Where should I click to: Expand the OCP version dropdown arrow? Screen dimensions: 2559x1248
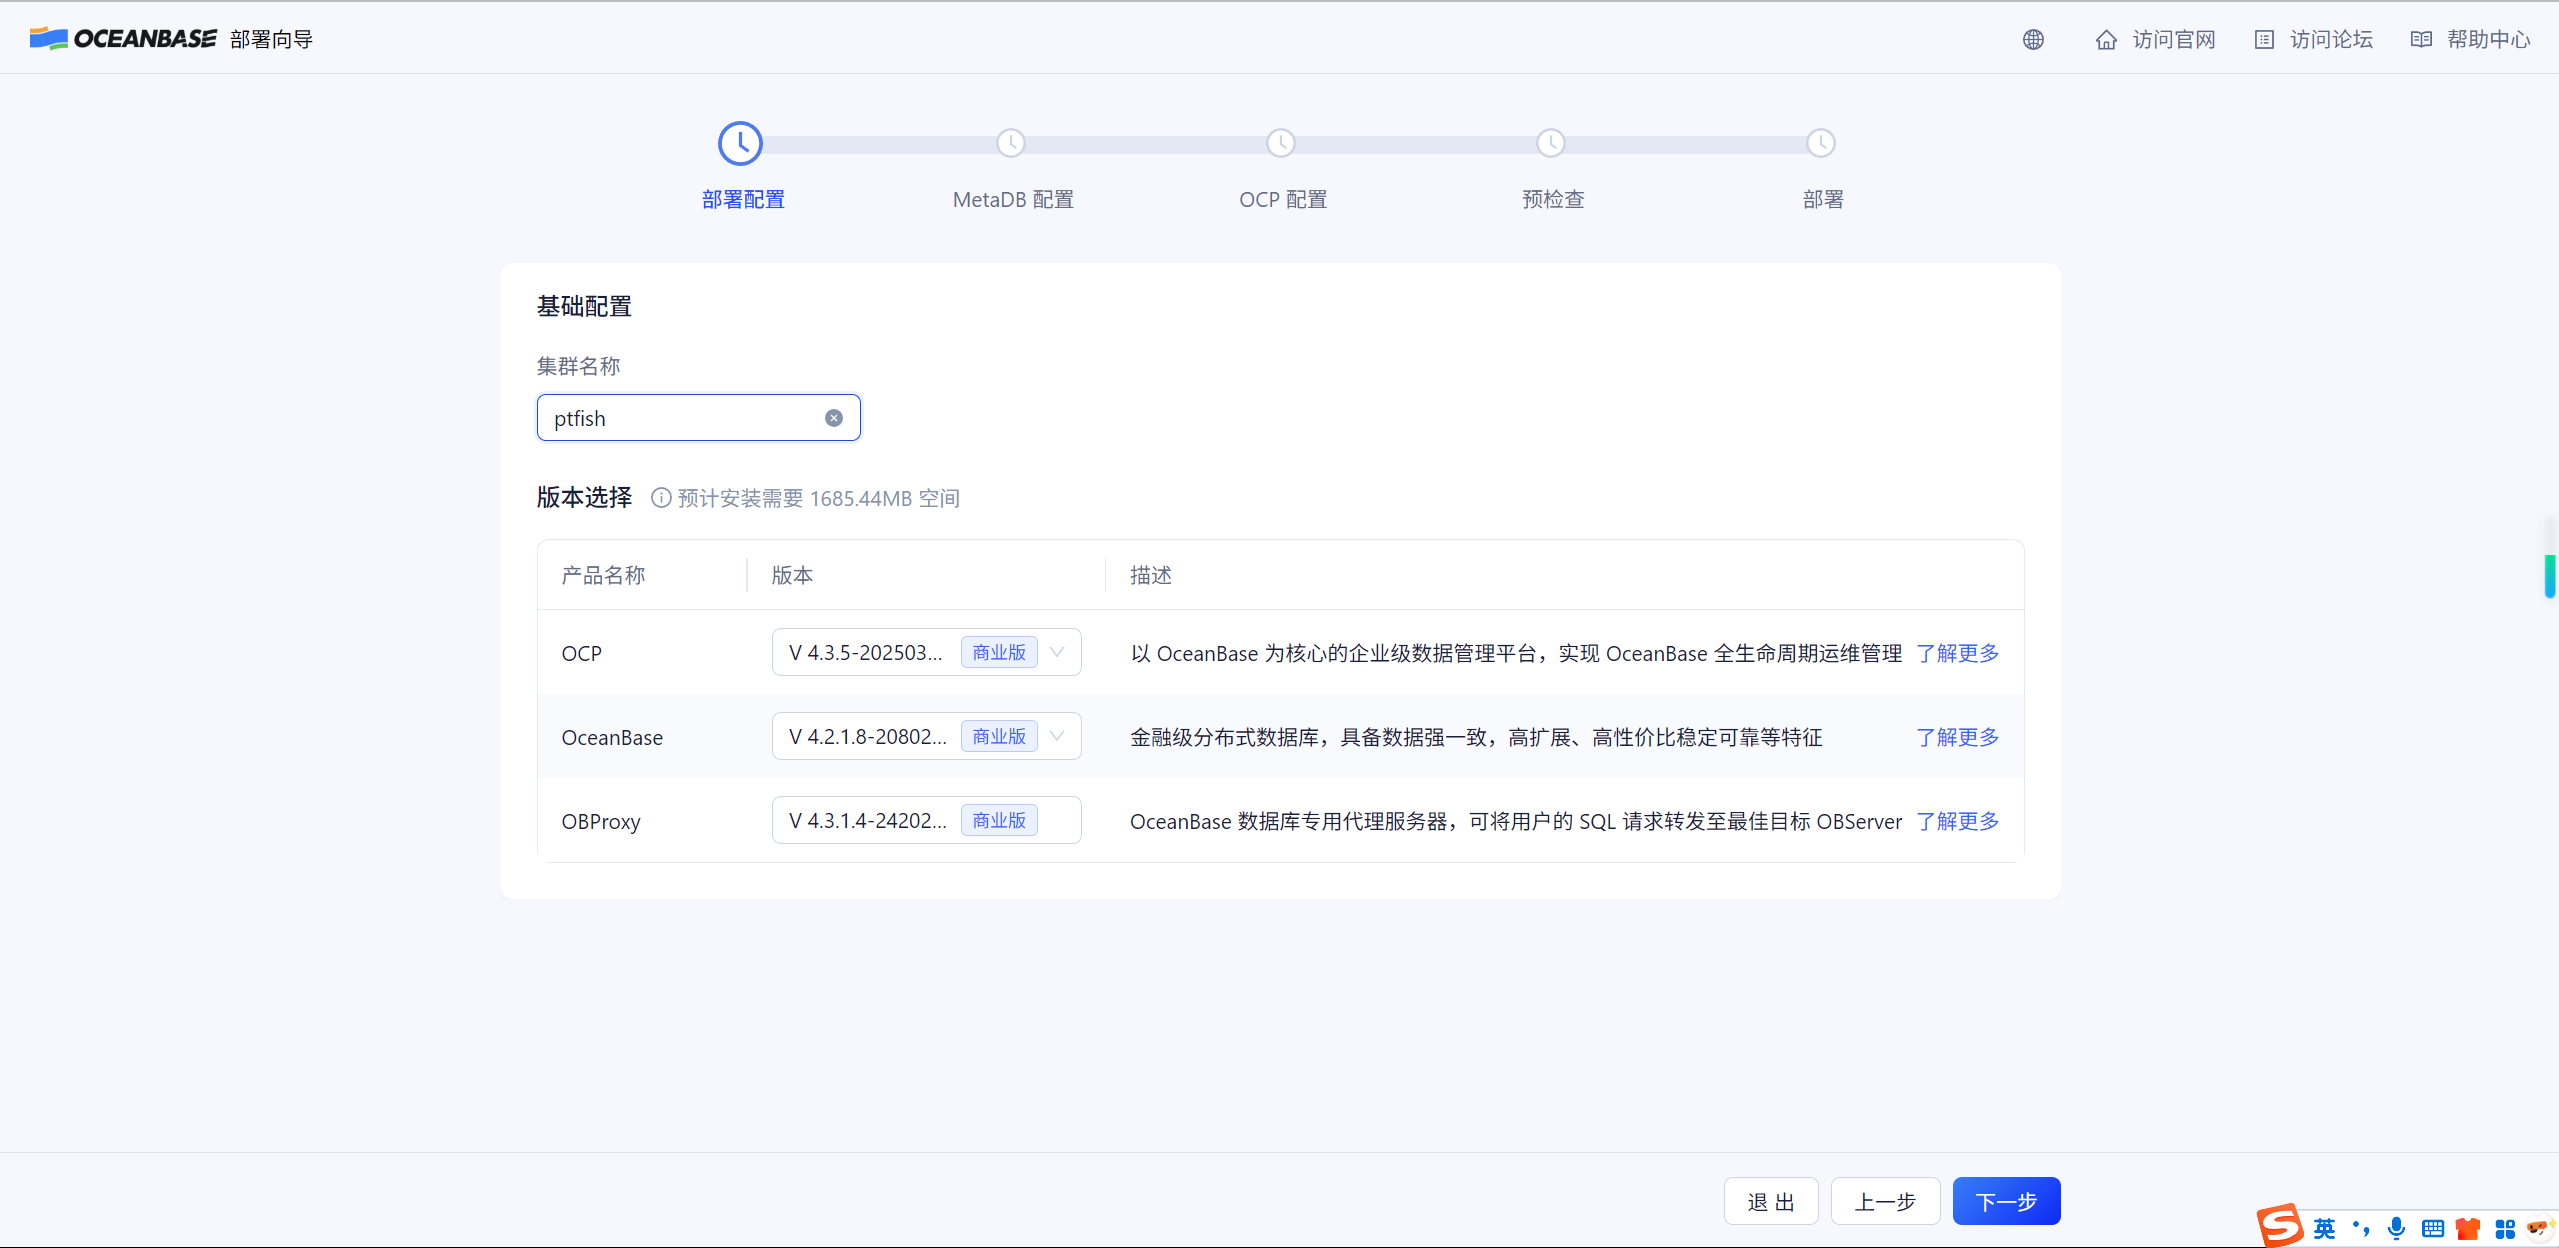click(x=1057, y=652)
